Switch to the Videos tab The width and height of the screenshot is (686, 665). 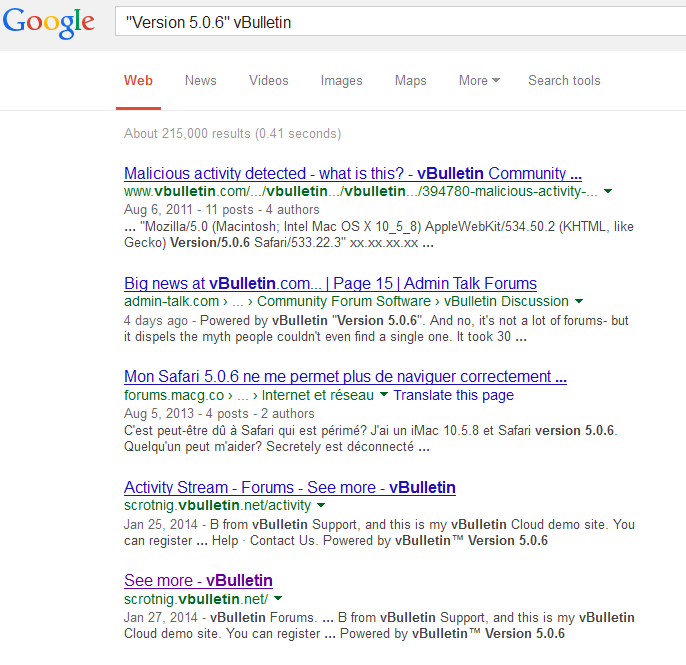tap(269, 80)
